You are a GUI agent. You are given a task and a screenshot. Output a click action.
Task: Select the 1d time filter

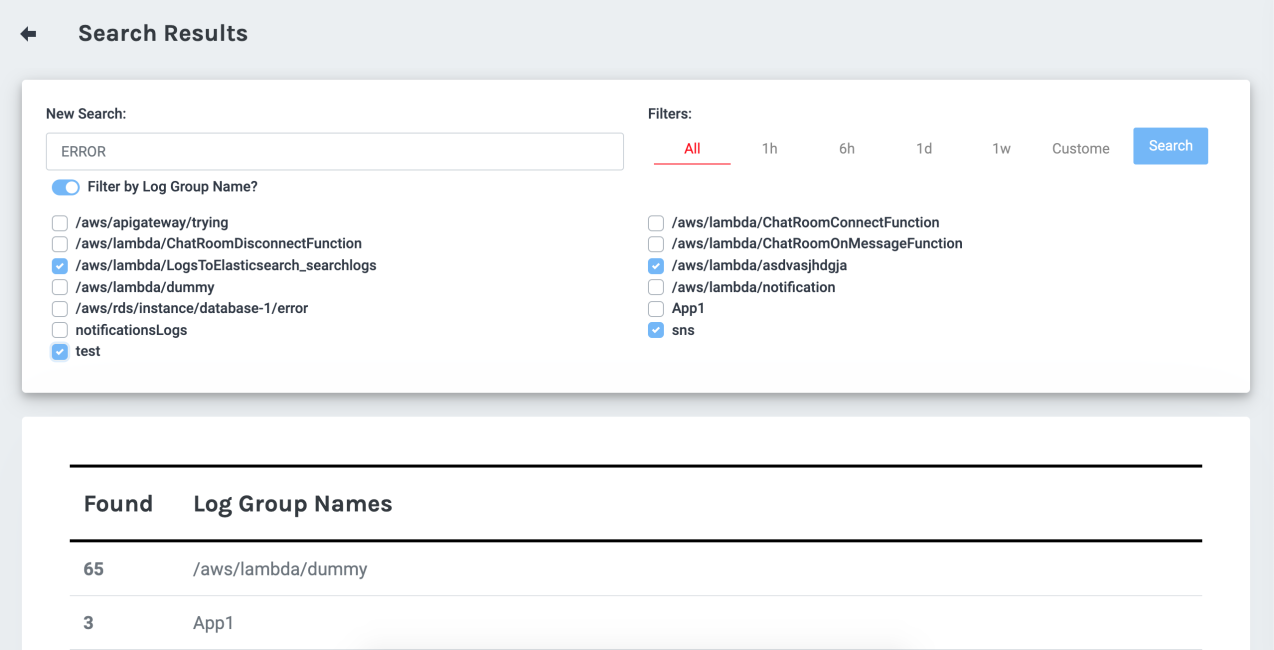(x=923, y=149)
